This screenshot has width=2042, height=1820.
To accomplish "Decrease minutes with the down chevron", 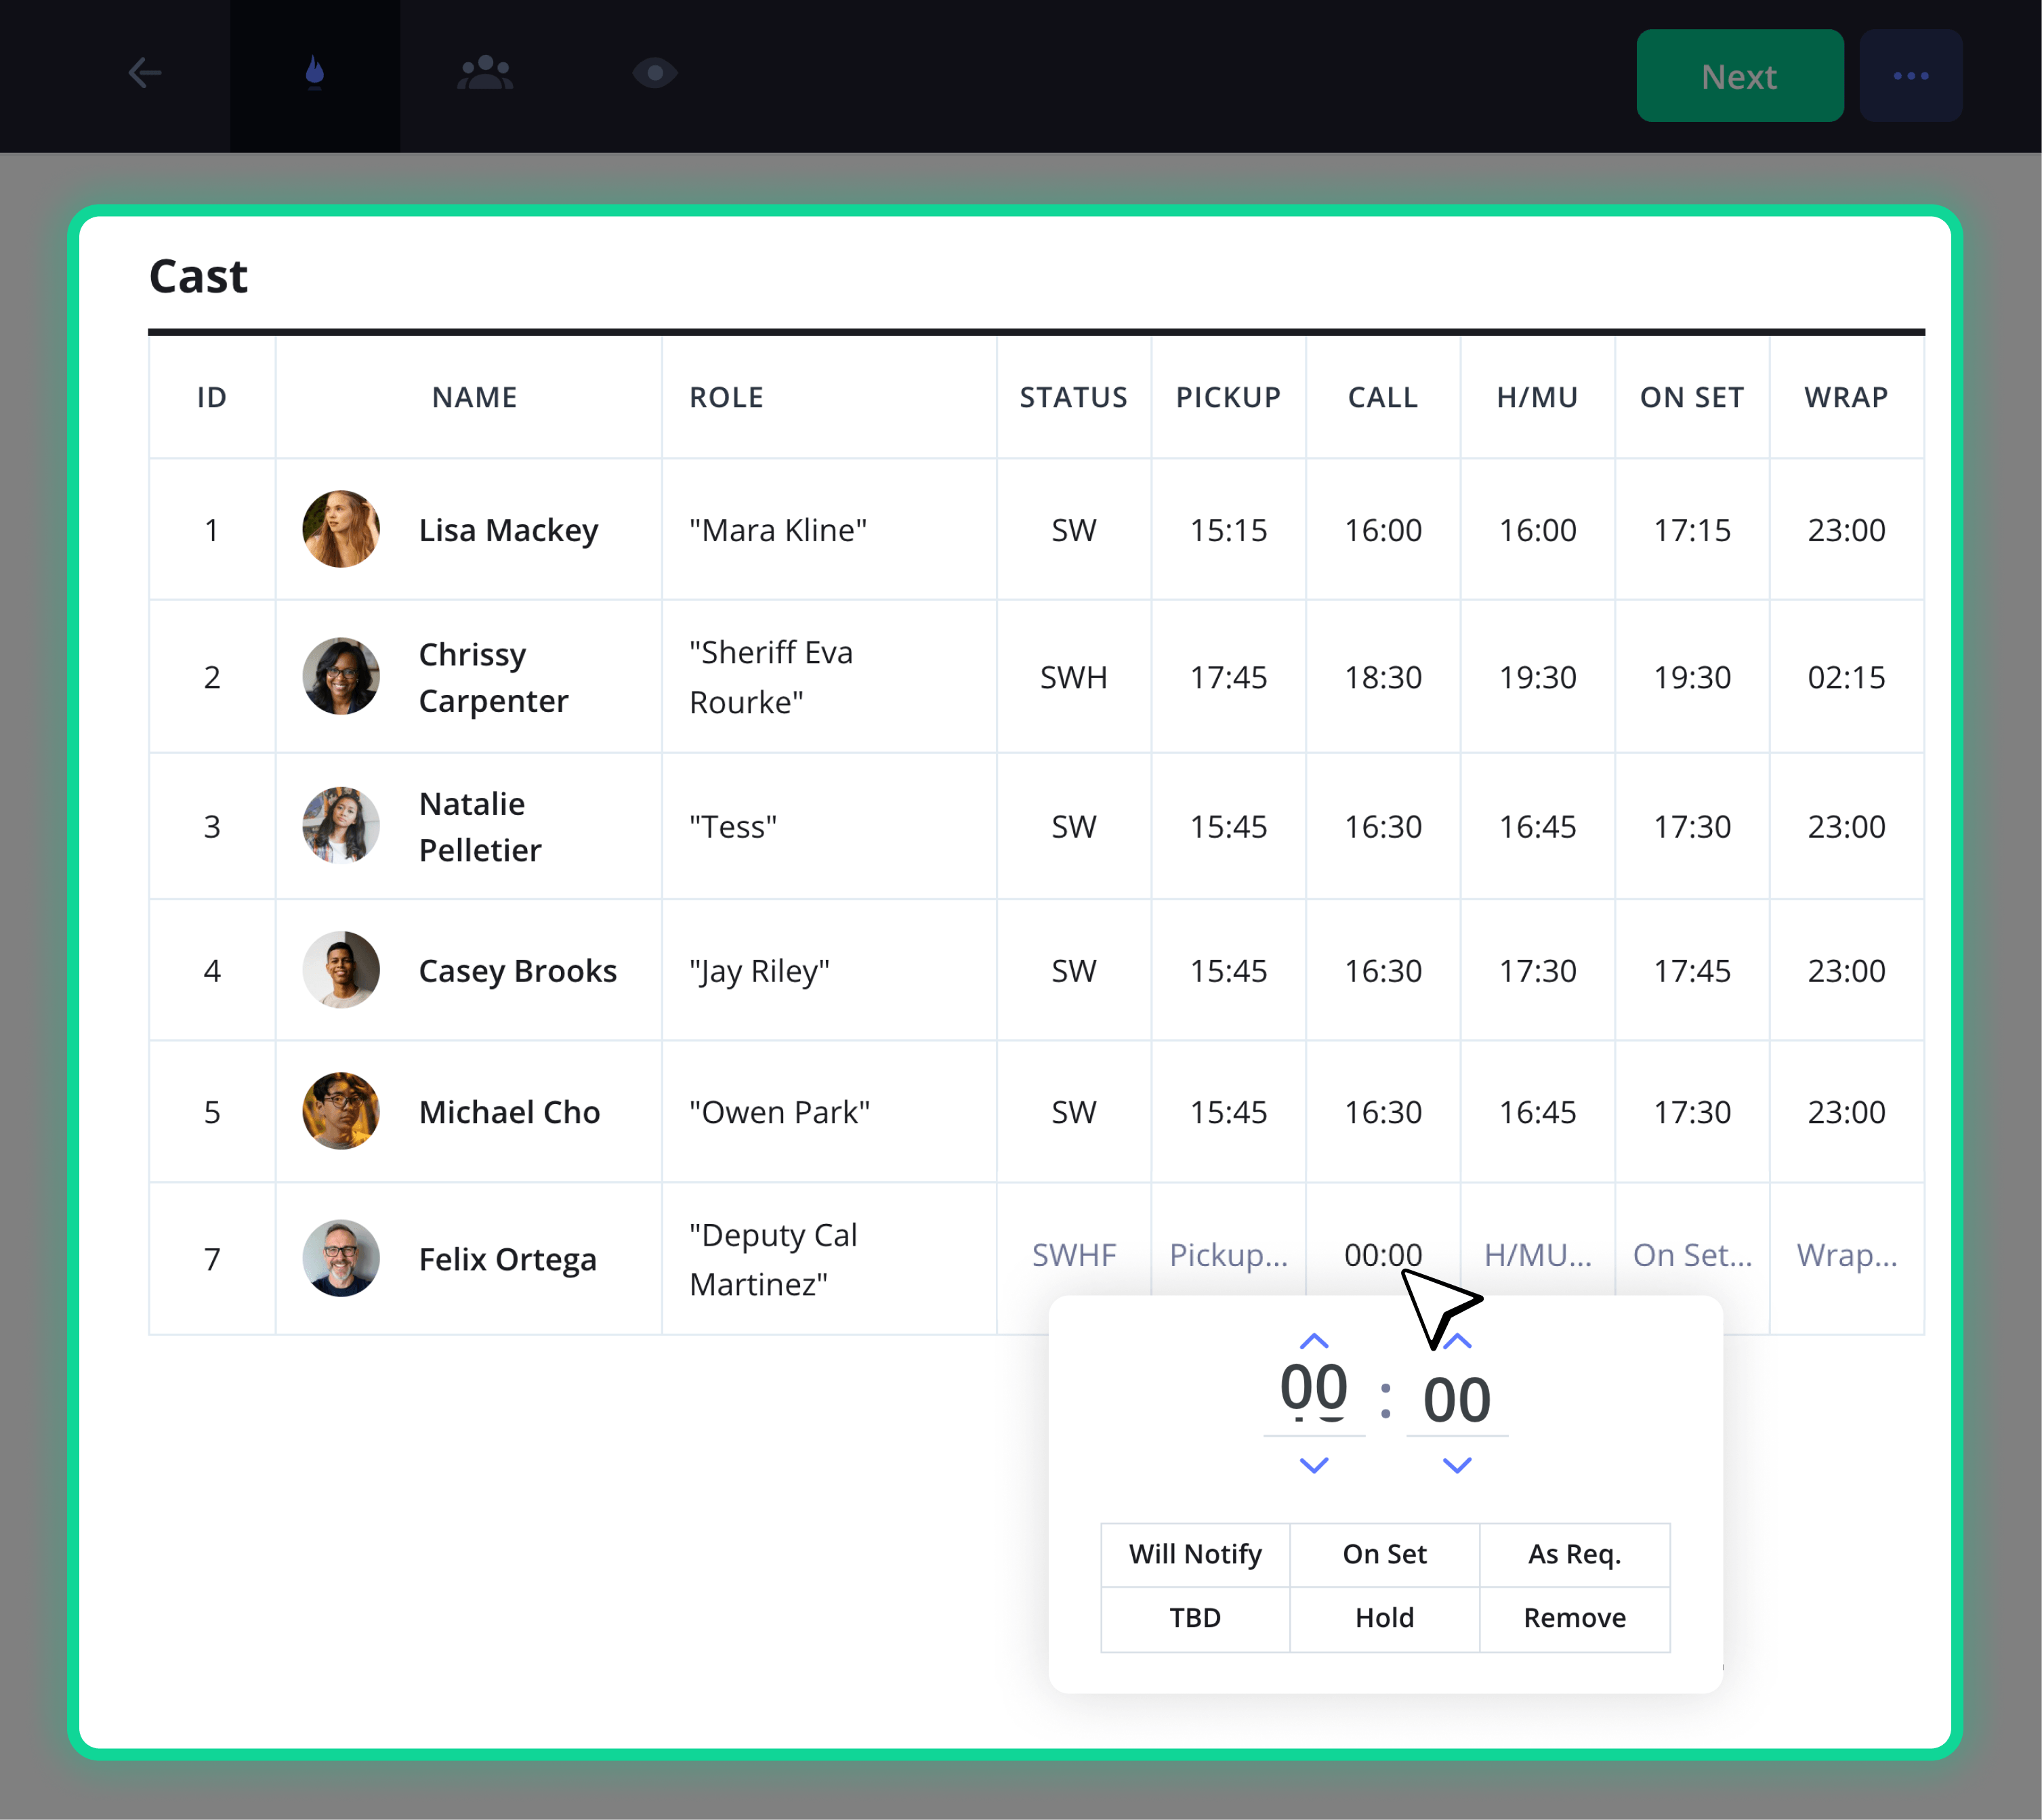I will pos(1457,1465).
